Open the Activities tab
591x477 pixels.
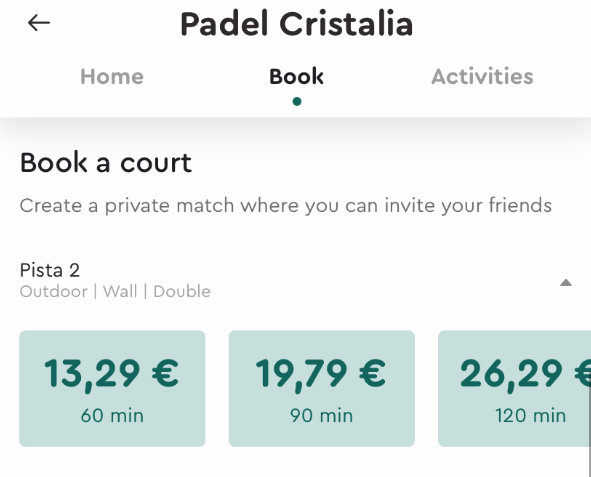coord(482,76)
